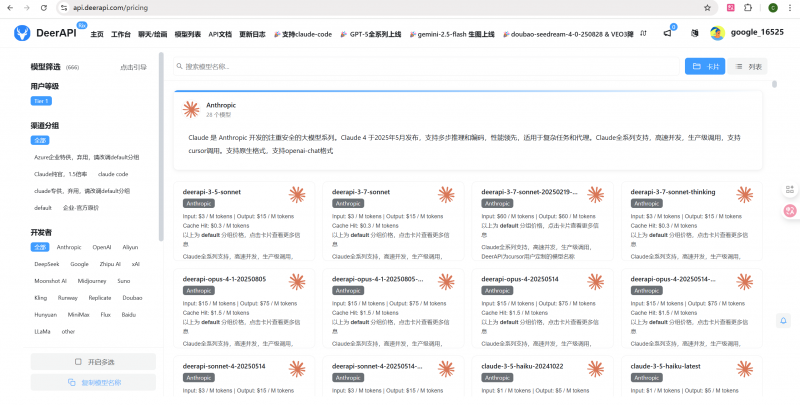Click Anthropic logo on deerapi-3-5-sonnet card
The height and width of the screenshot is (405, 800).
point(297,195)
